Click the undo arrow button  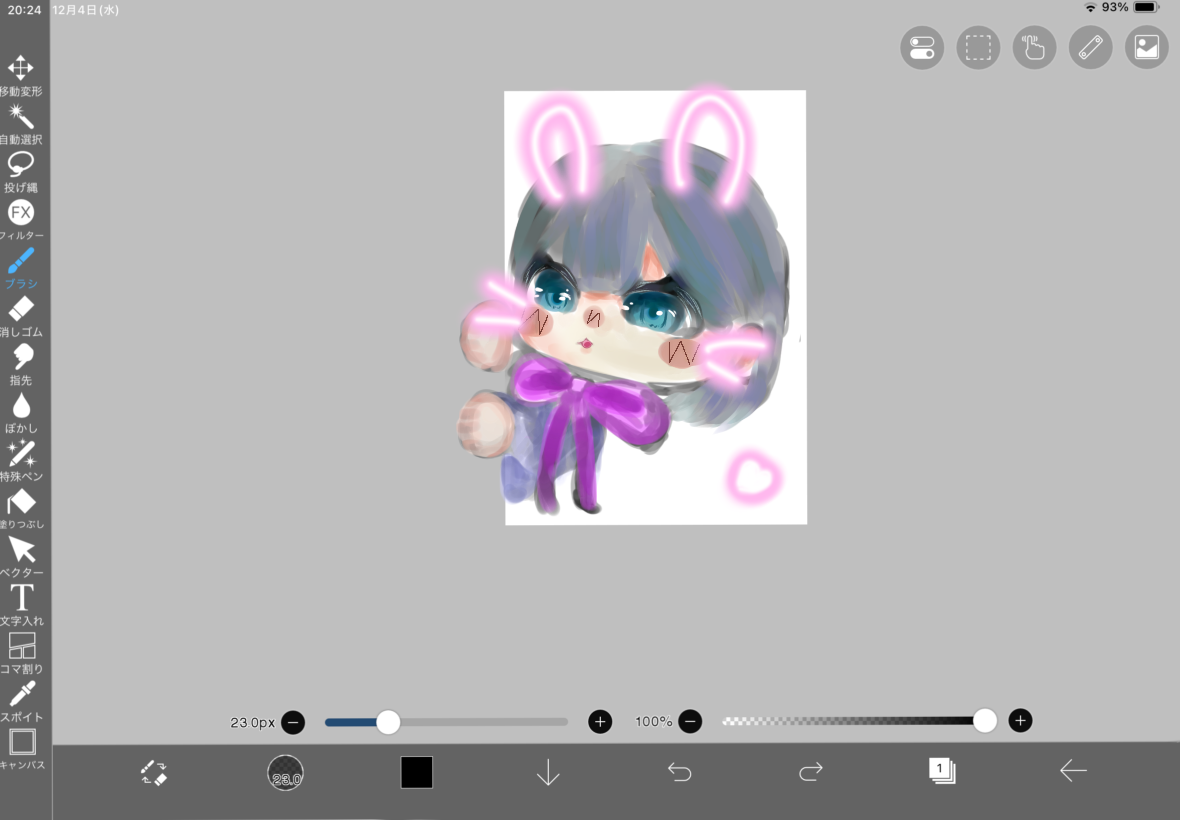[x=679, y=772]
